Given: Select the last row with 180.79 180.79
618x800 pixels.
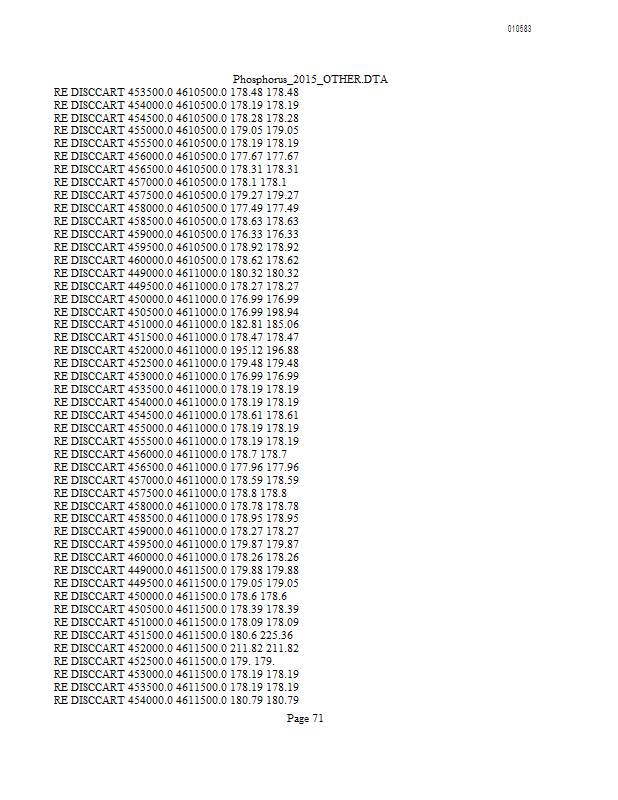Looking at the screenshot, I should click(x=176, y=700).
